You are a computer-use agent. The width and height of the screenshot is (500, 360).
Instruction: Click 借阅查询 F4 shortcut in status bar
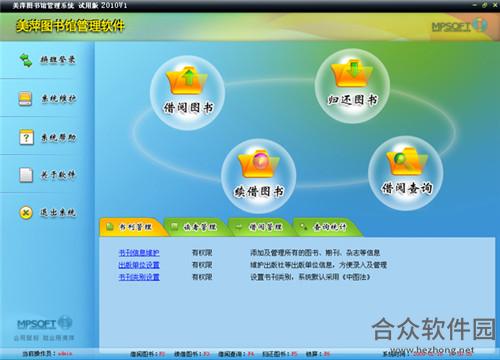pyautogui.click(x=236, y=354)
